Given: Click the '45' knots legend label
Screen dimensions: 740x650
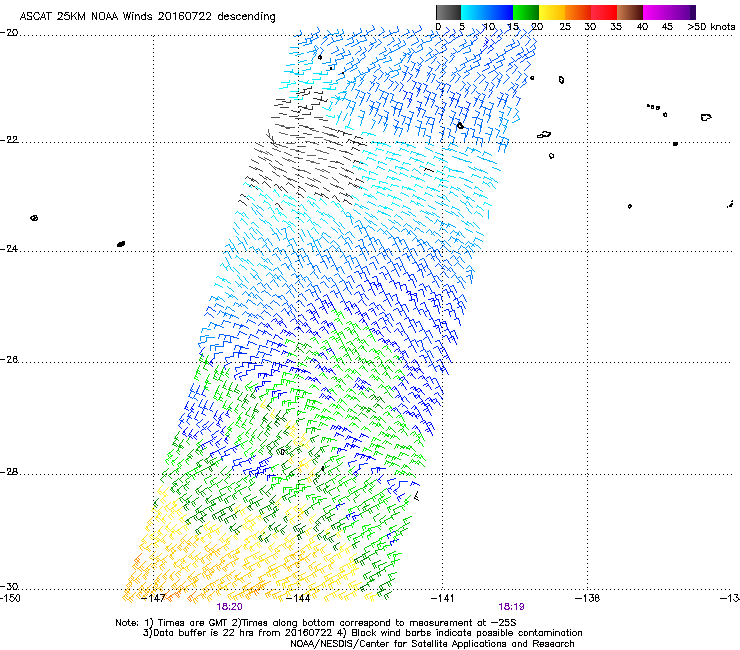Looking at the screenshot, I should [667, 27].
